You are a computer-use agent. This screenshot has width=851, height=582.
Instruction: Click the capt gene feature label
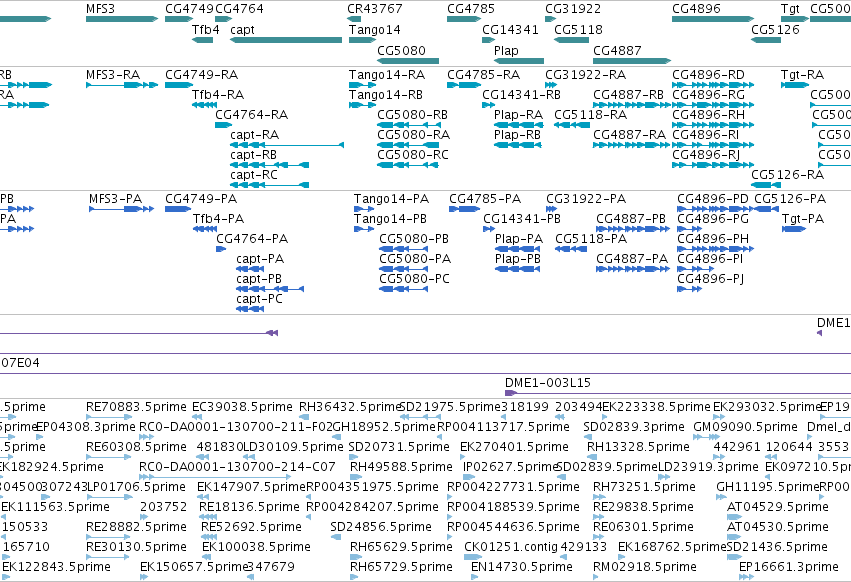[x=242, y=30]
